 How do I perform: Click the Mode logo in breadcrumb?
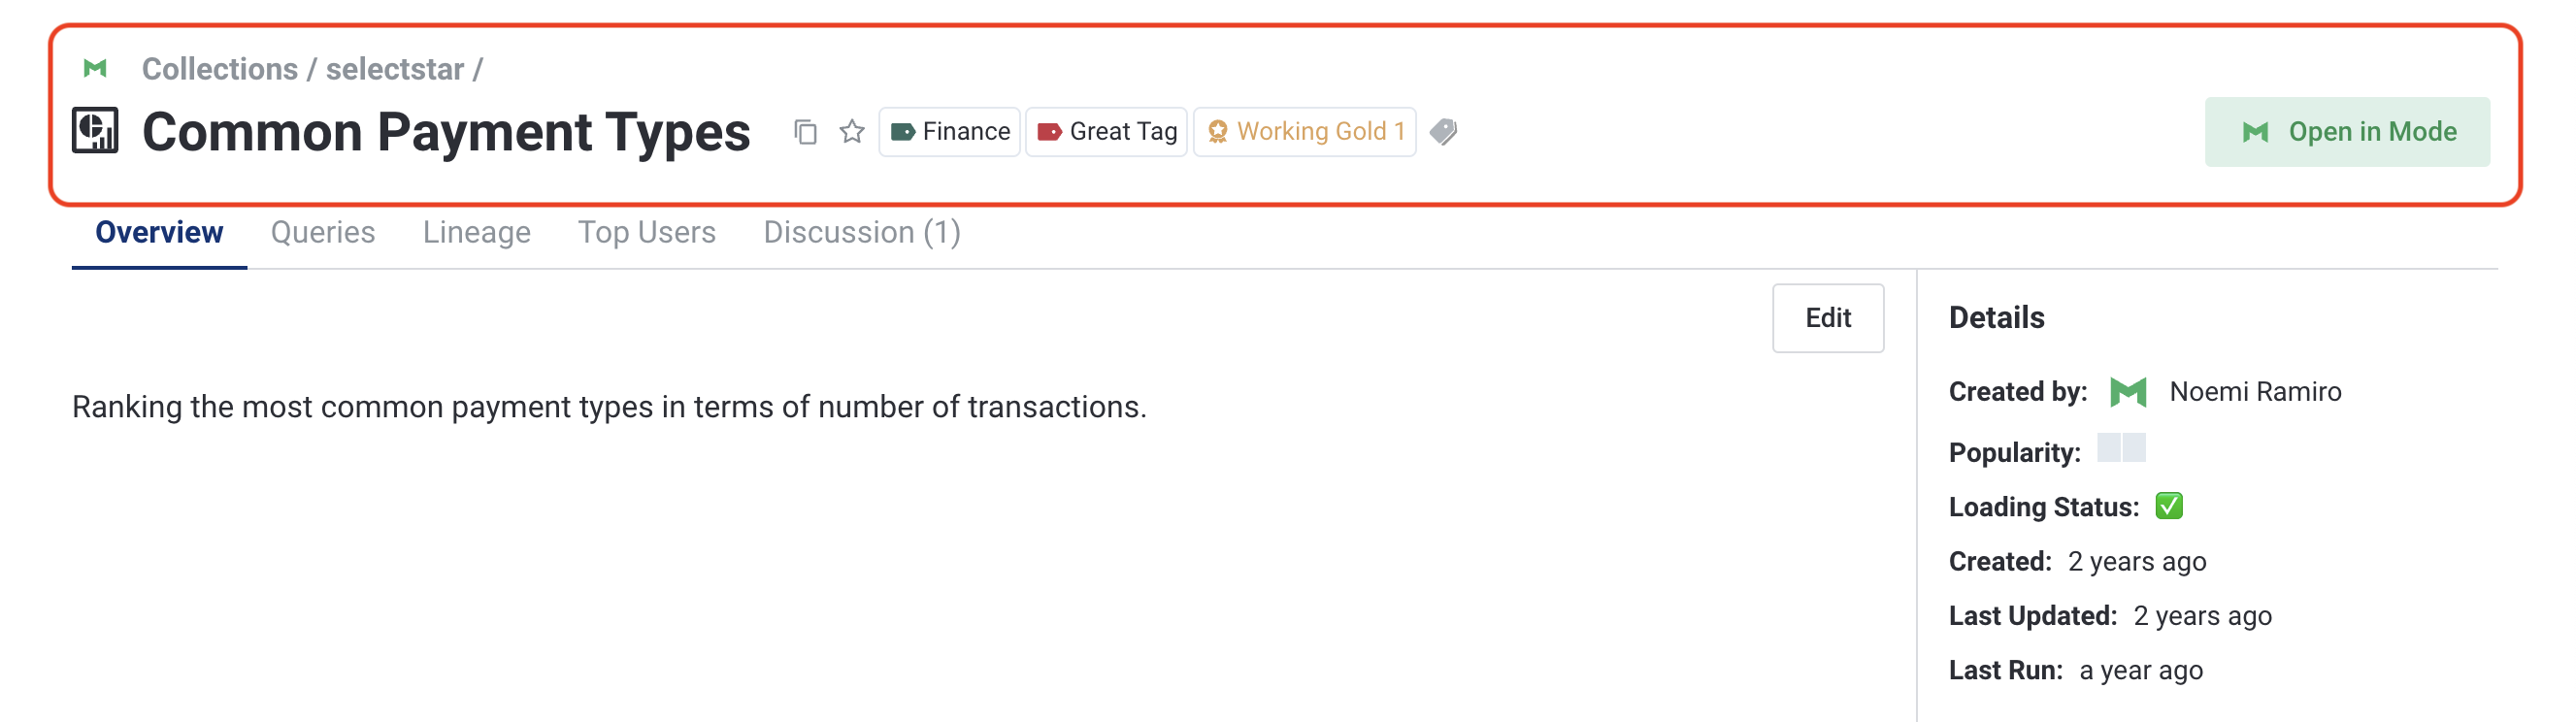coord(95,69)
